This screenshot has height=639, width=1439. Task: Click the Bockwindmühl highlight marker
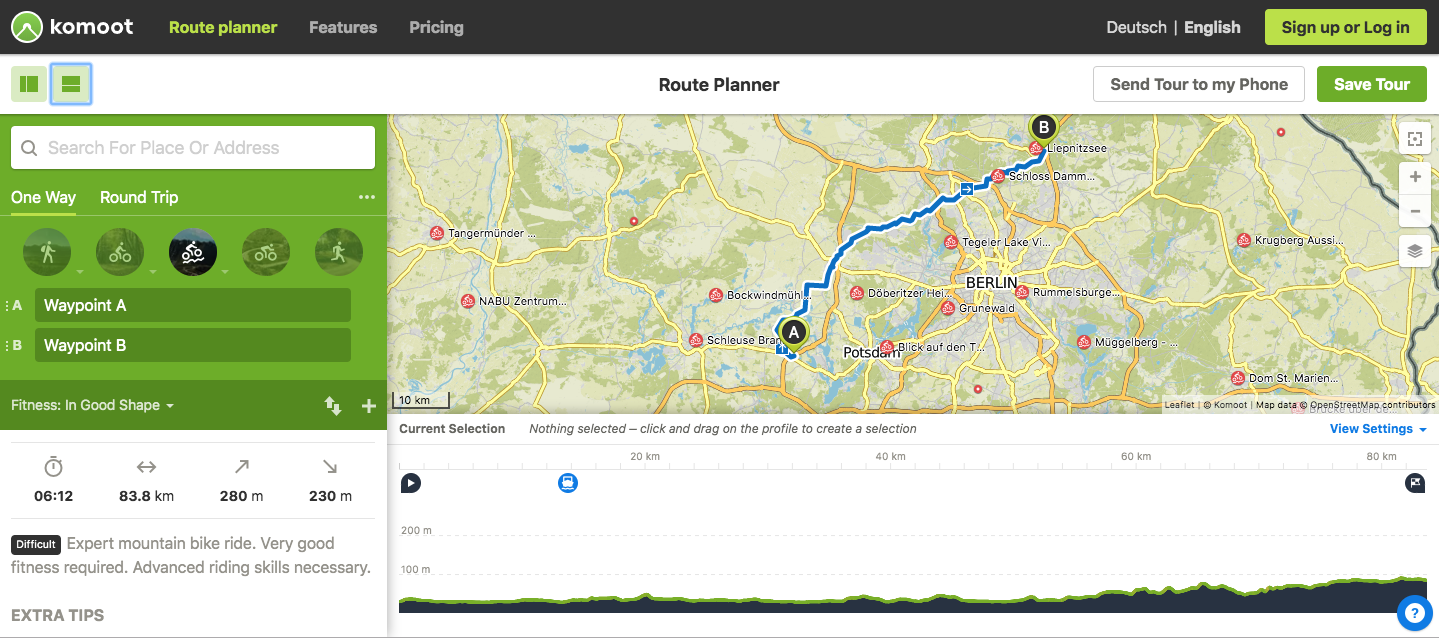[715, 295]
